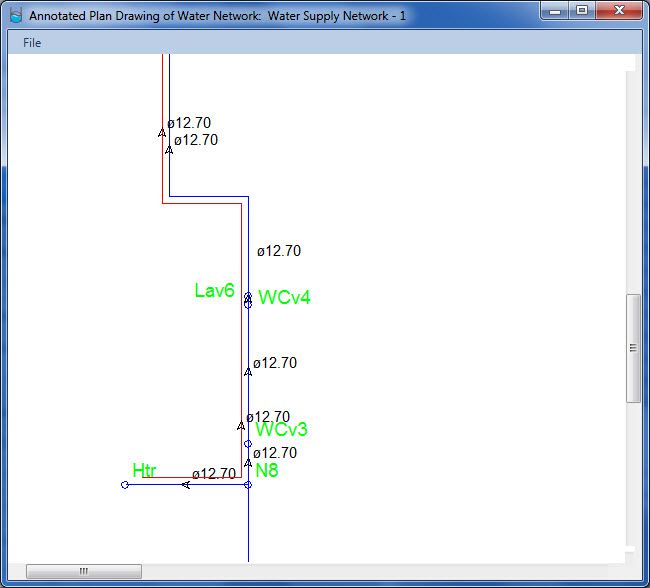Click the green N8 node label
650x588 pixels.
pos(266,471)
